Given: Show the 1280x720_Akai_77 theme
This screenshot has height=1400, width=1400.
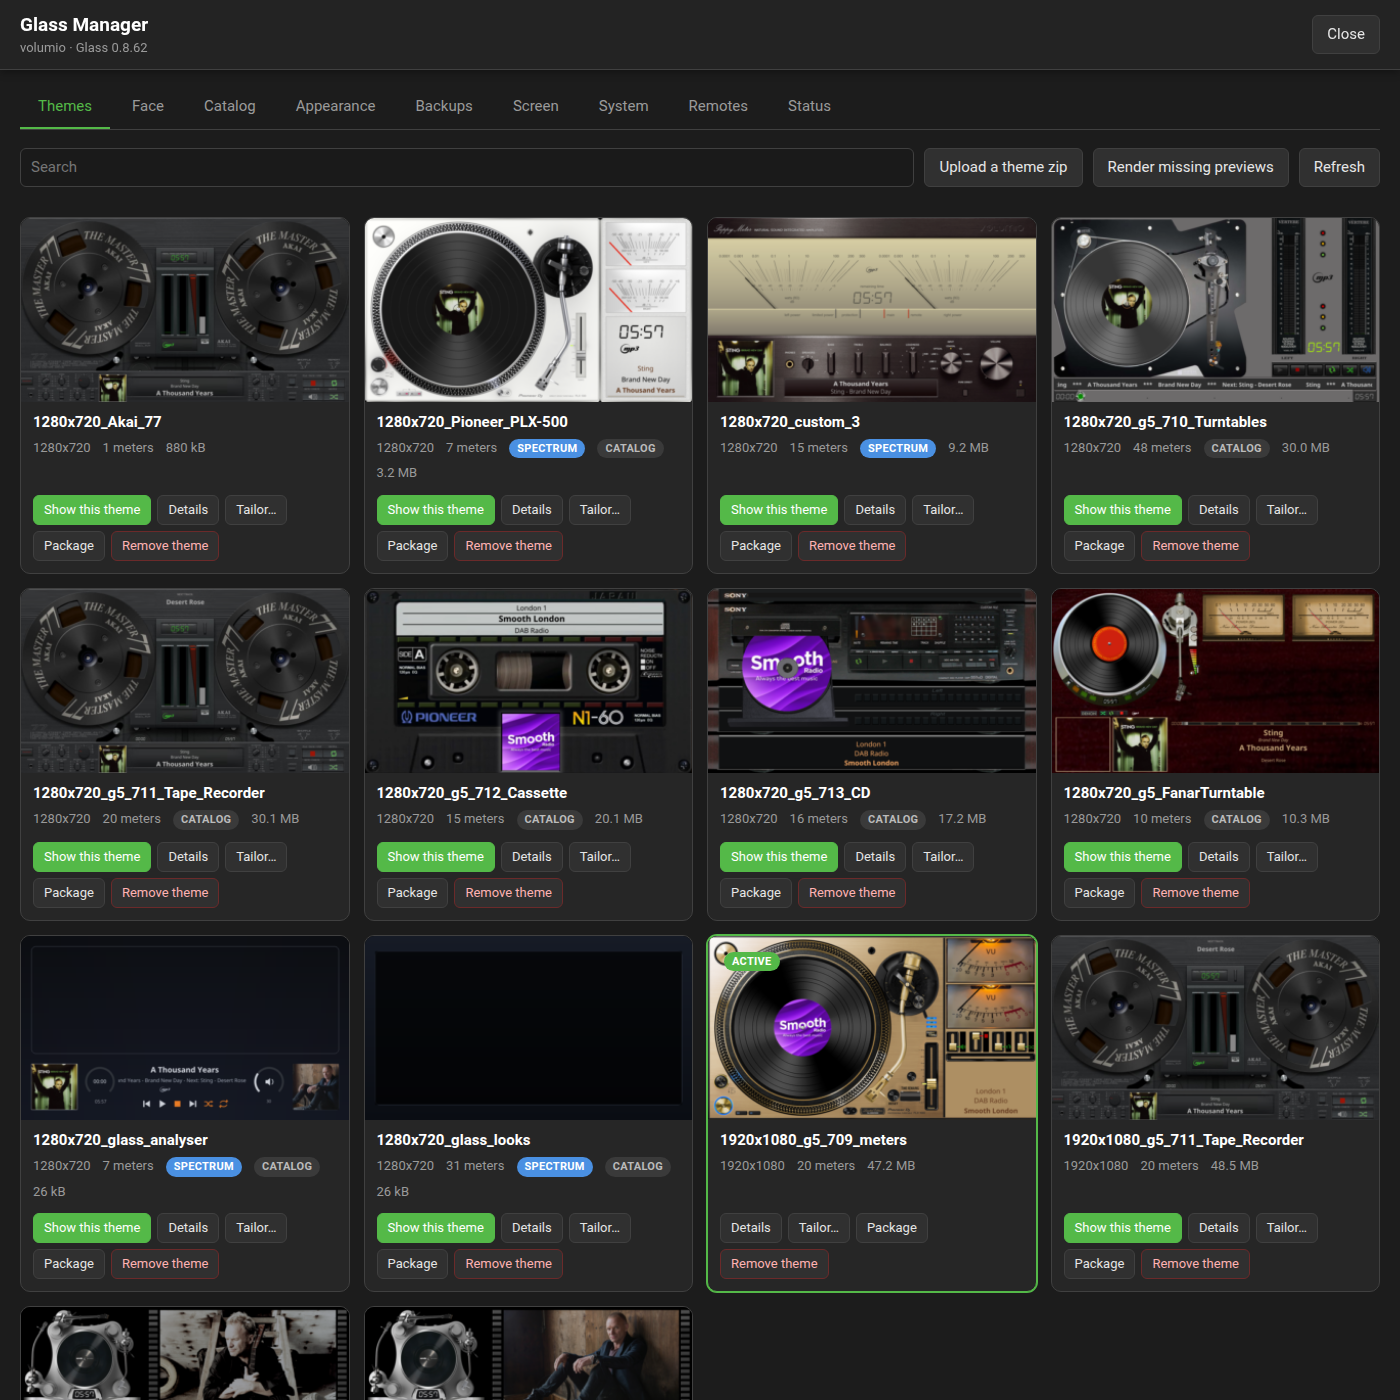Looking at the screenshot, I should (92, 510).
